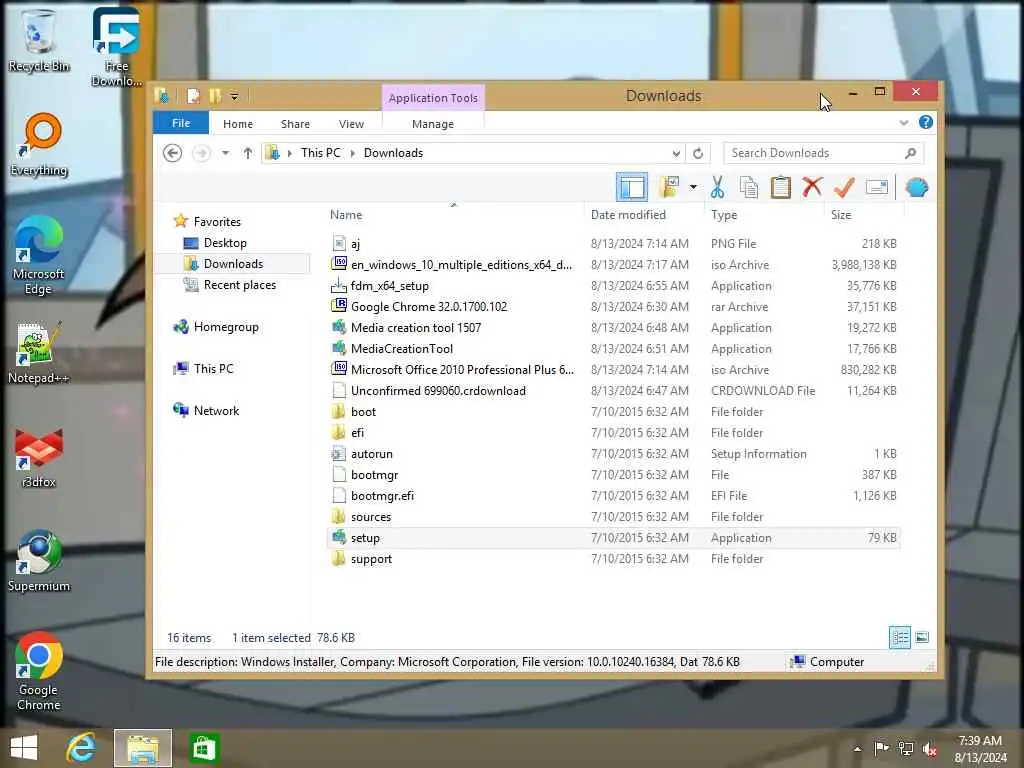Open the Everything desktop shortcut
This screenshot has height=768, width=1024.
coord(39,145)
